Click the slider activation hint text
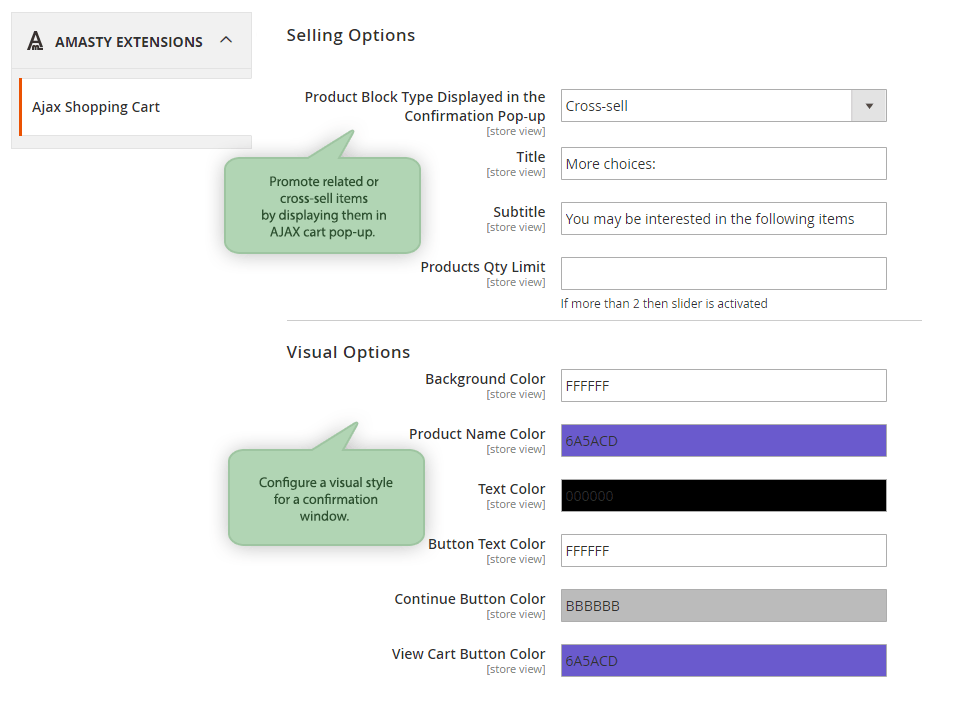Image resolution: width=960 pixels, height=704 pixels. coord(664,303)
